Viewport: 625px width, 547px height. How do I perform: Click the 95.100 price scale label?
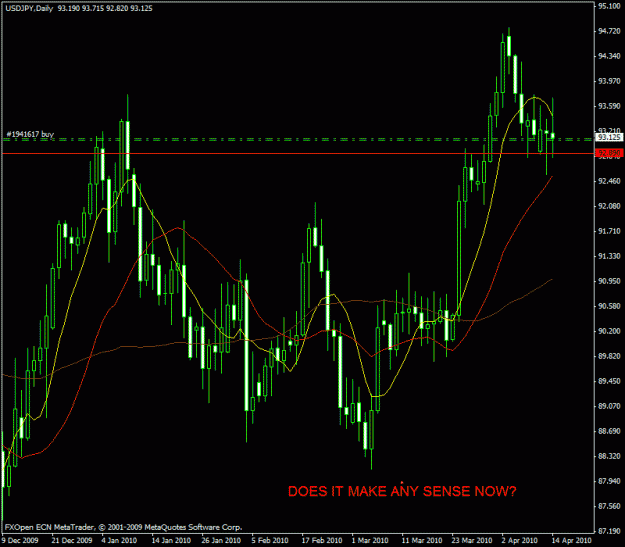pyautogui.click(x=609, y=6)
